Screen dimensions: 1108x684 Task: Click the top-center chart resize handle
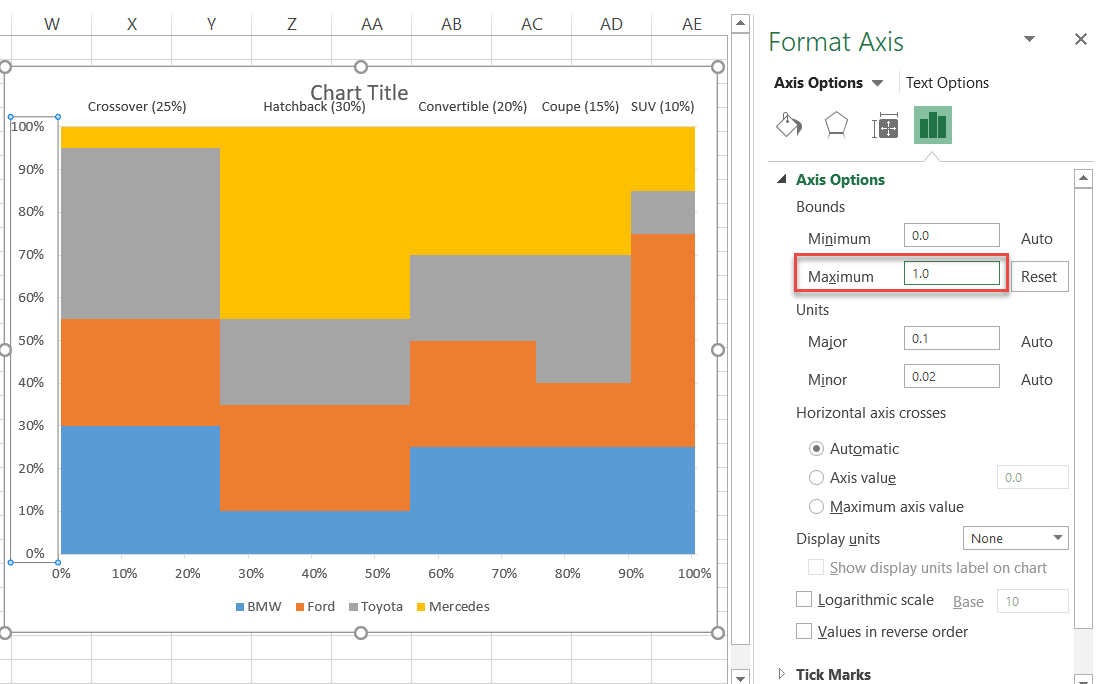click(x=361, y=67)
